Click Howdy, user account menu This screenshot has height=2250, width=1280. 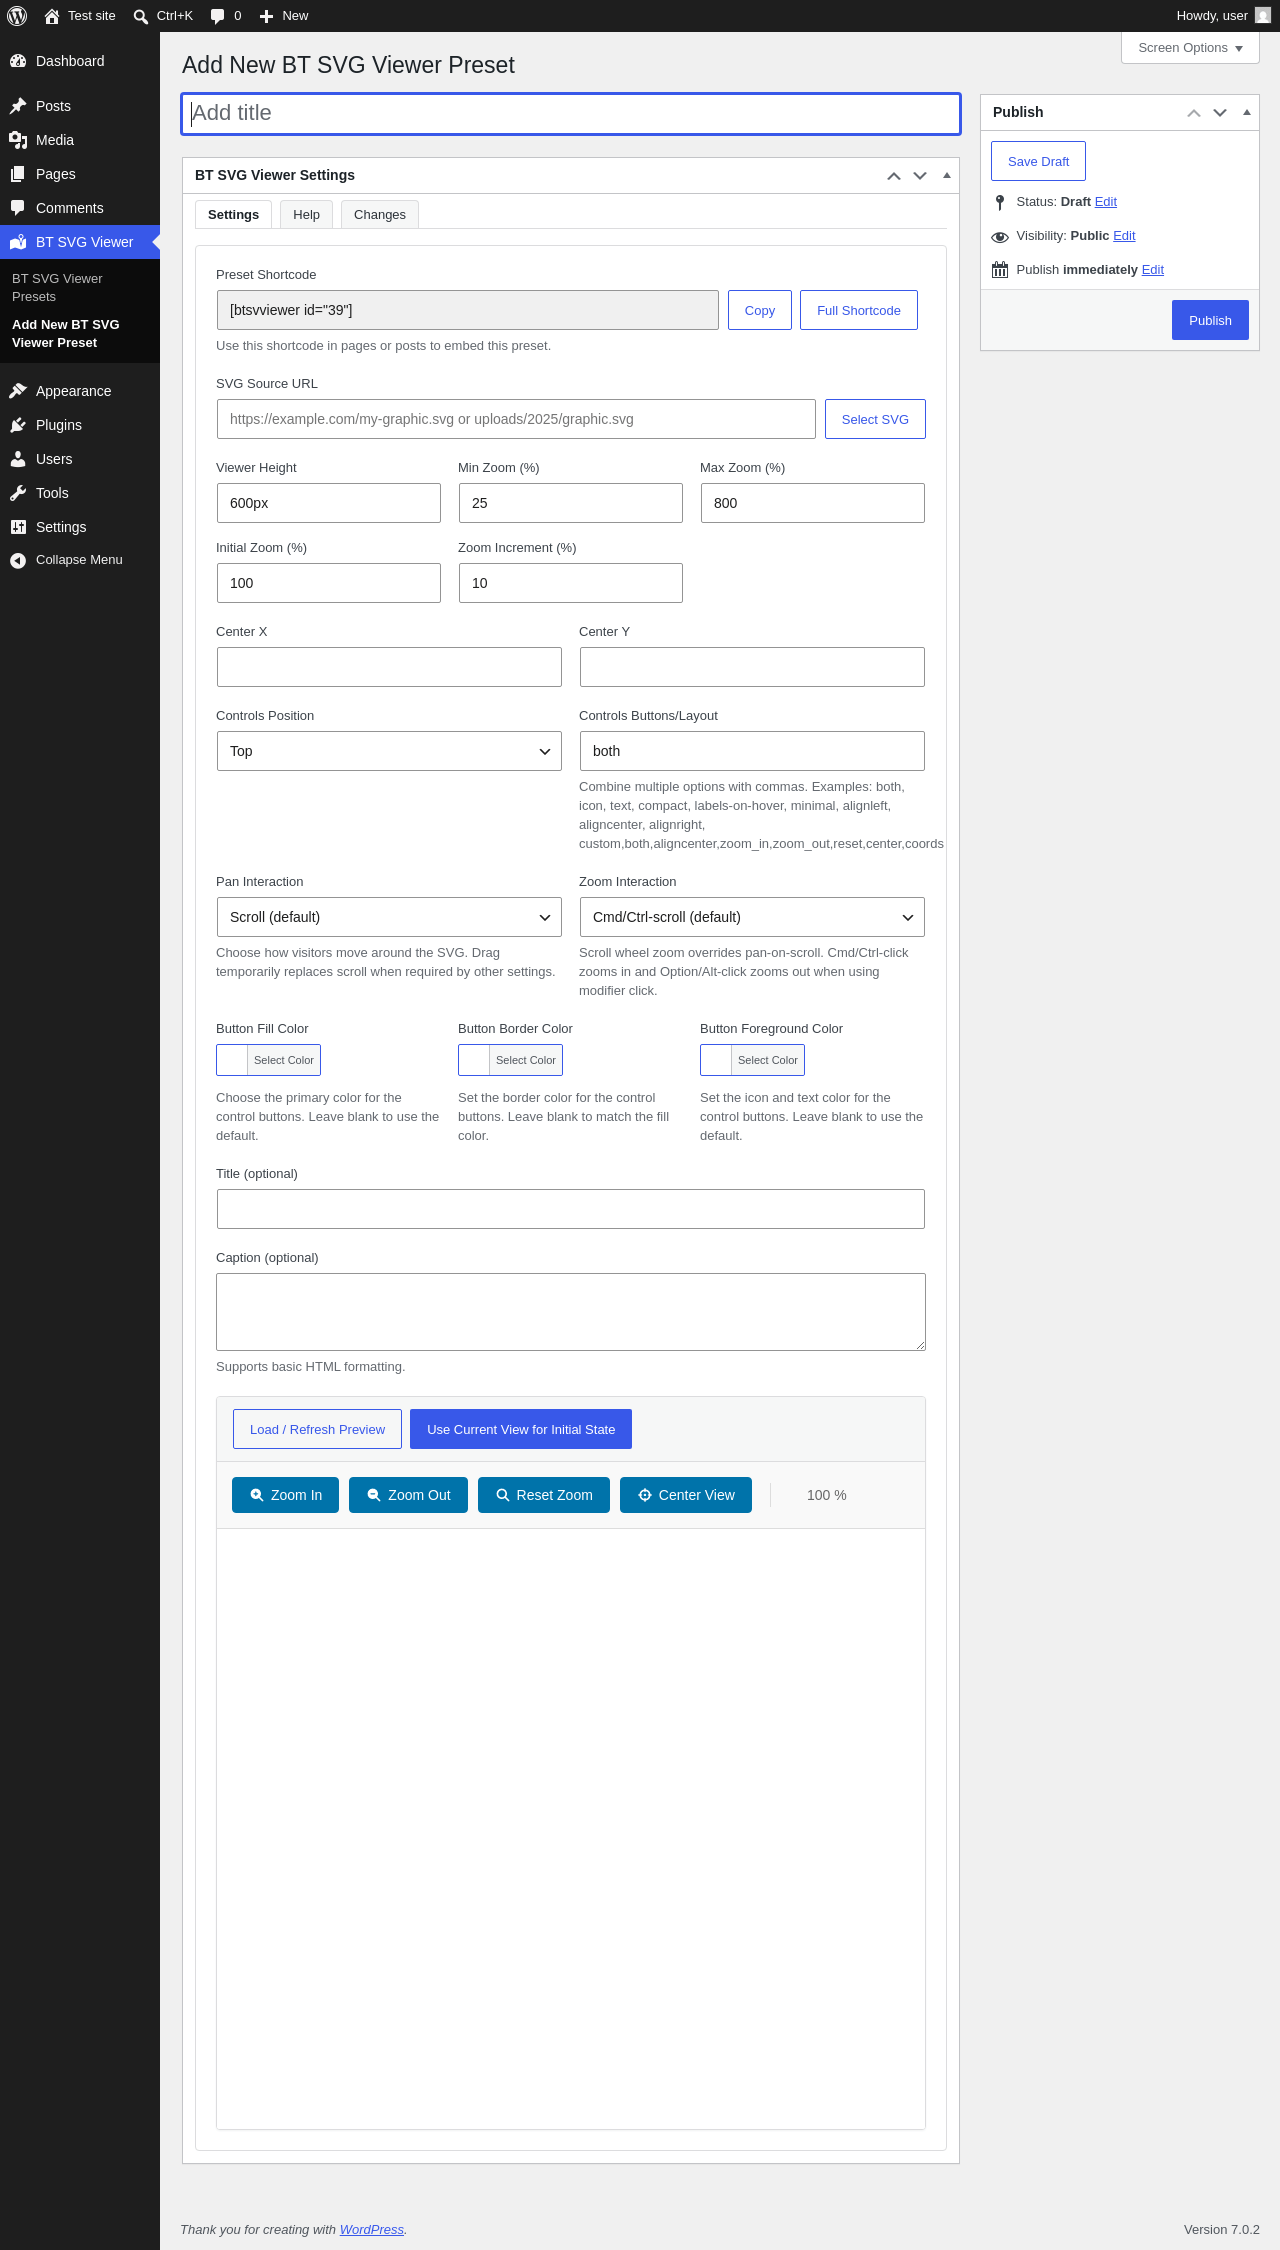(1223, 16)
